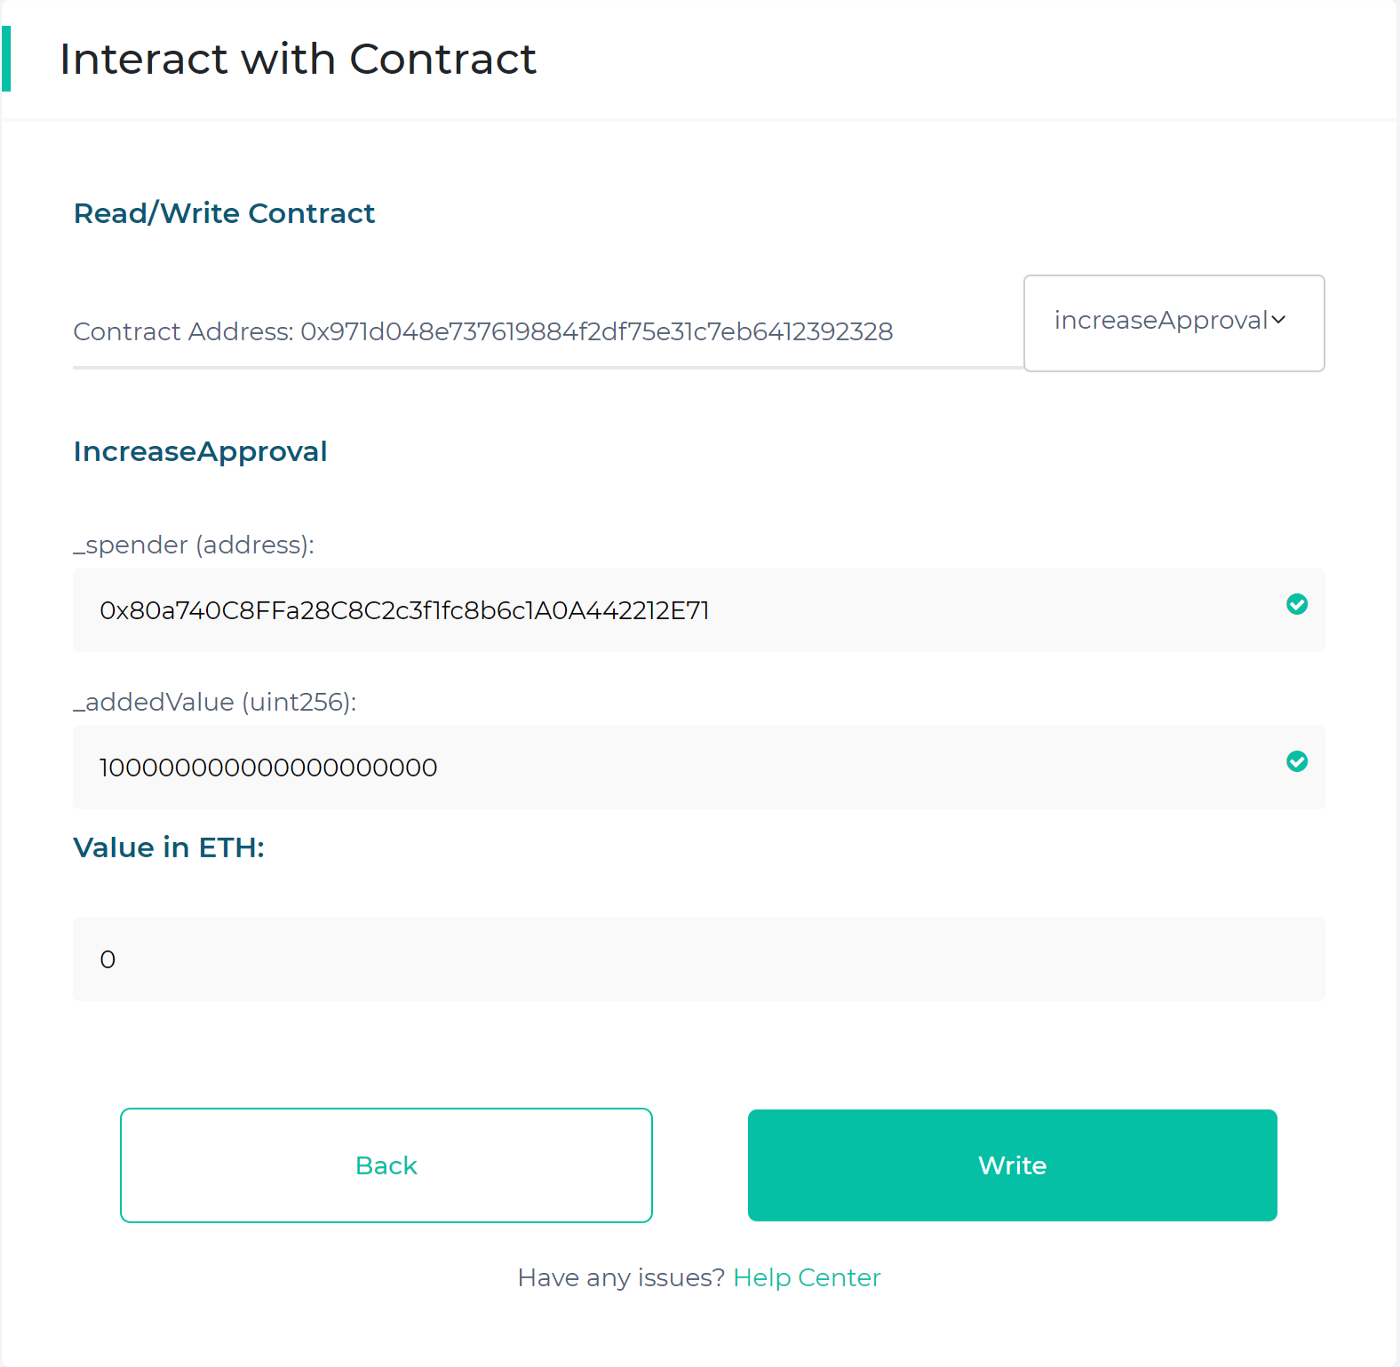Click the Write button
1400x1367 pixels.
pyautogui.click(x=1012, y=1165)
